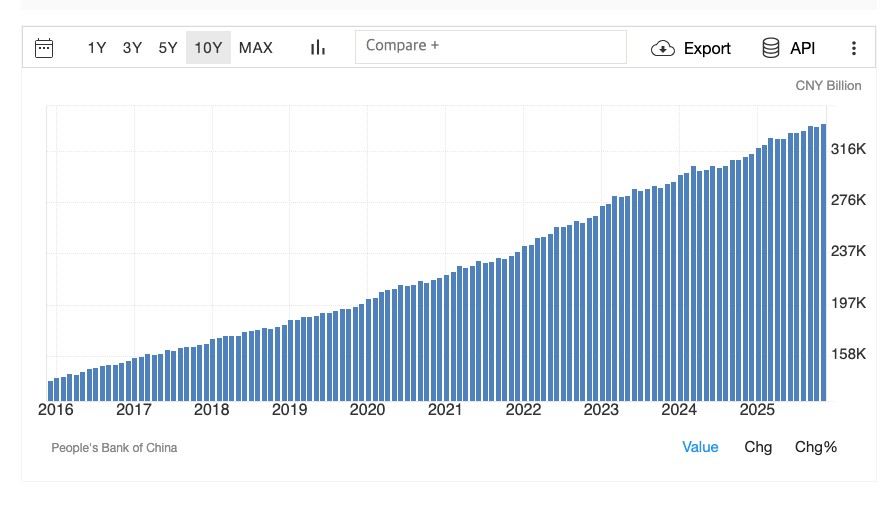
Task: Open the chart type bar icon
Action: [318, 47]
